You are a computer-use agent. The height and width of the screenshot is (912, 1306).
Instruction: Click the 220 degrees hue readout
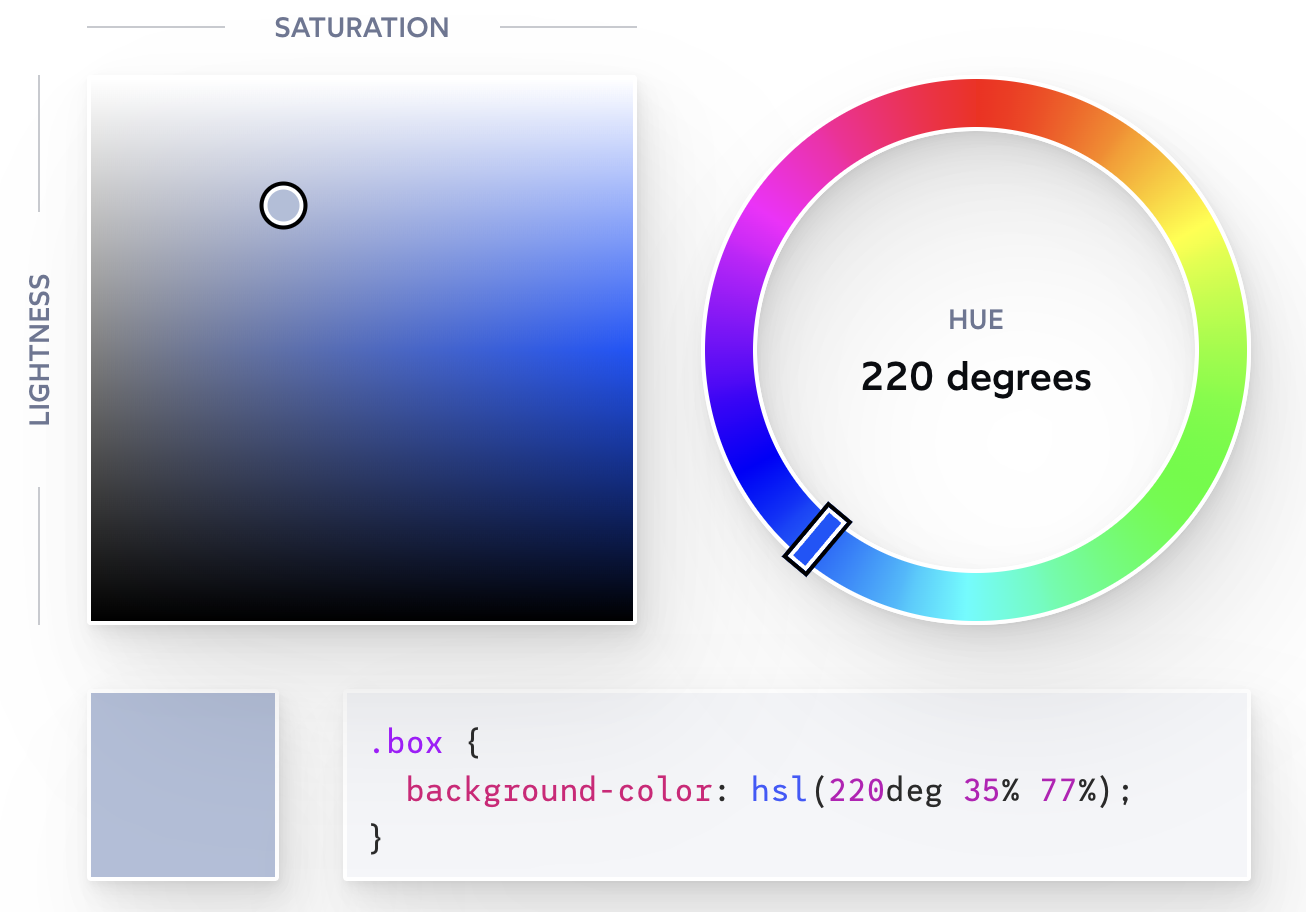click(x=976, y=378)
